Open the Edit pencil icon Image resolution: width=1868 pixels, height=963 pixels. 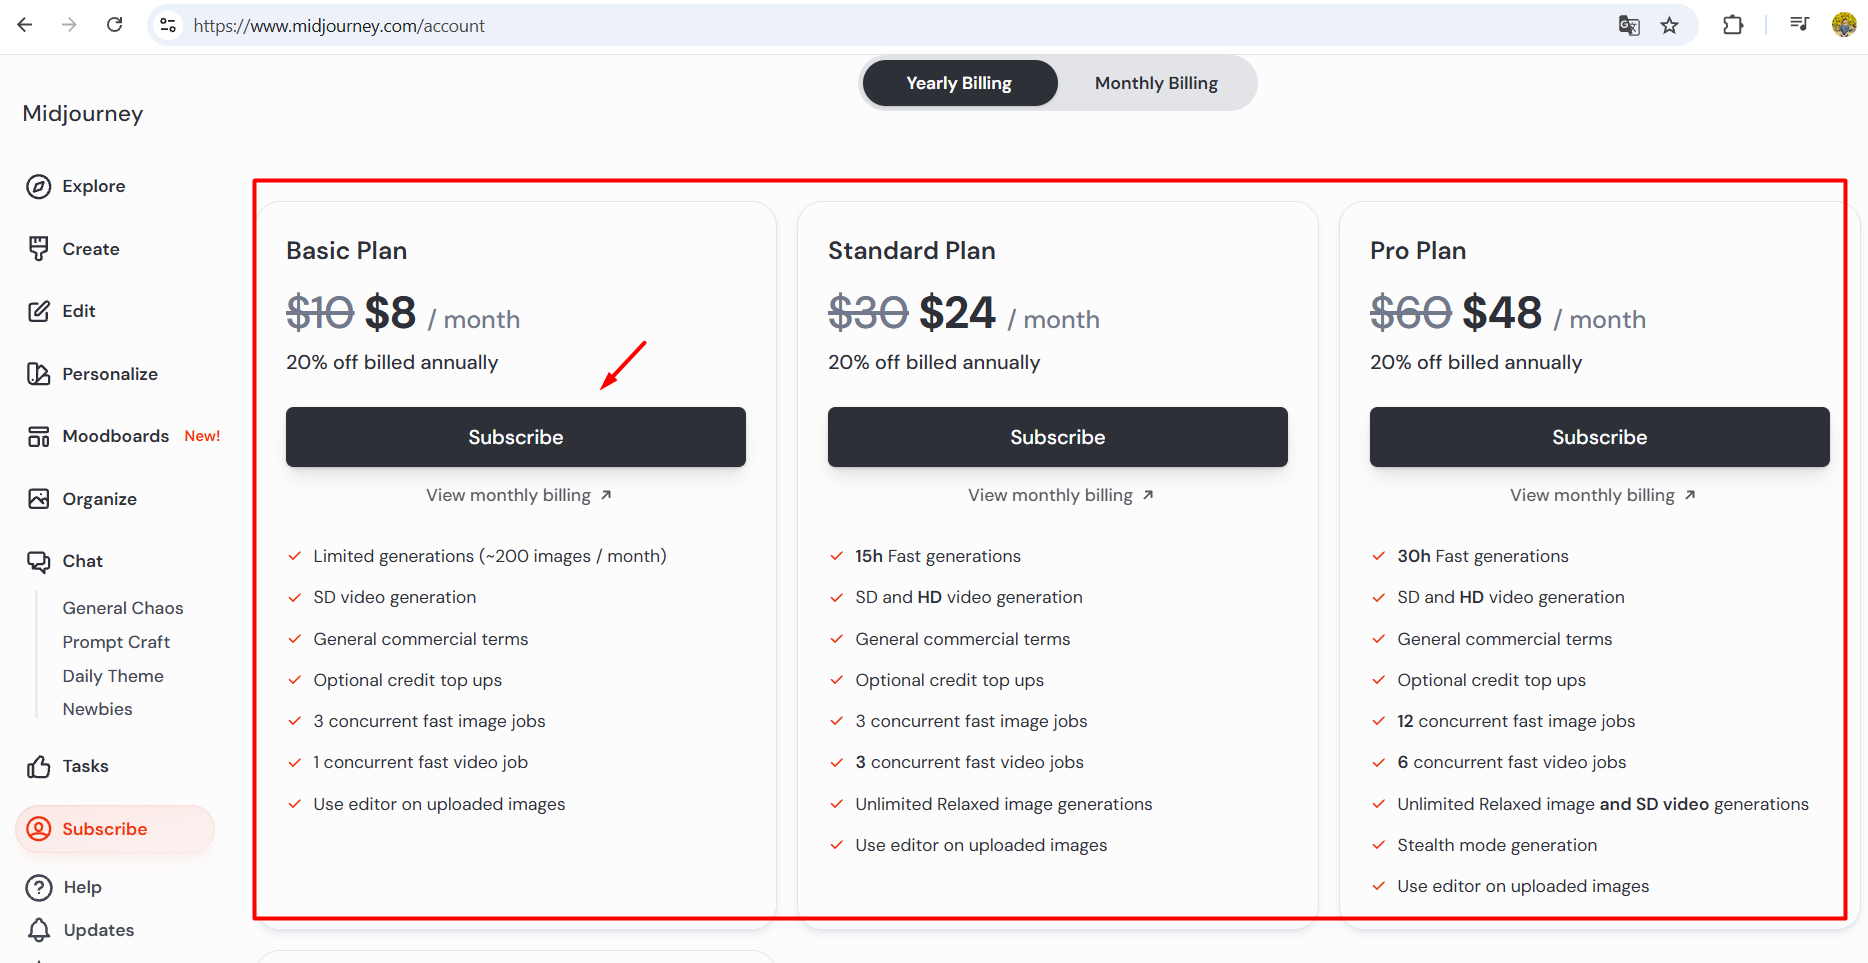tap(38, 311)
